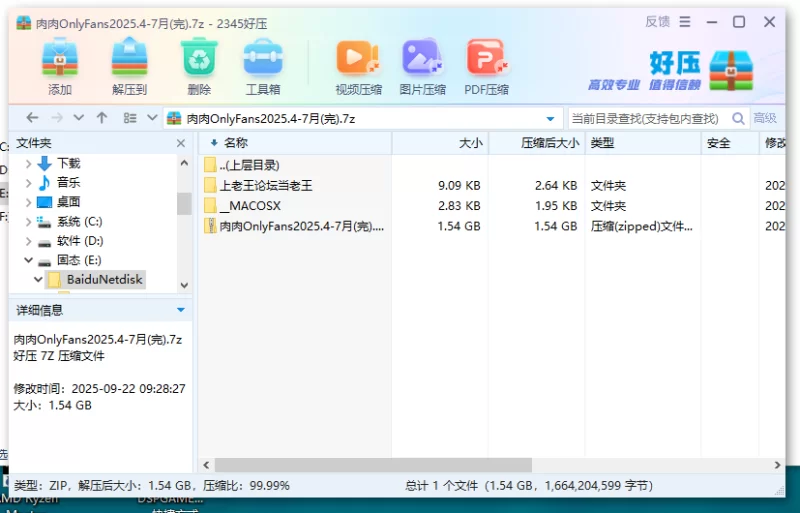Collapse the BaiduNetdisk folder node
The height and width of the screenshot is (513, 800).
point(38,280)
